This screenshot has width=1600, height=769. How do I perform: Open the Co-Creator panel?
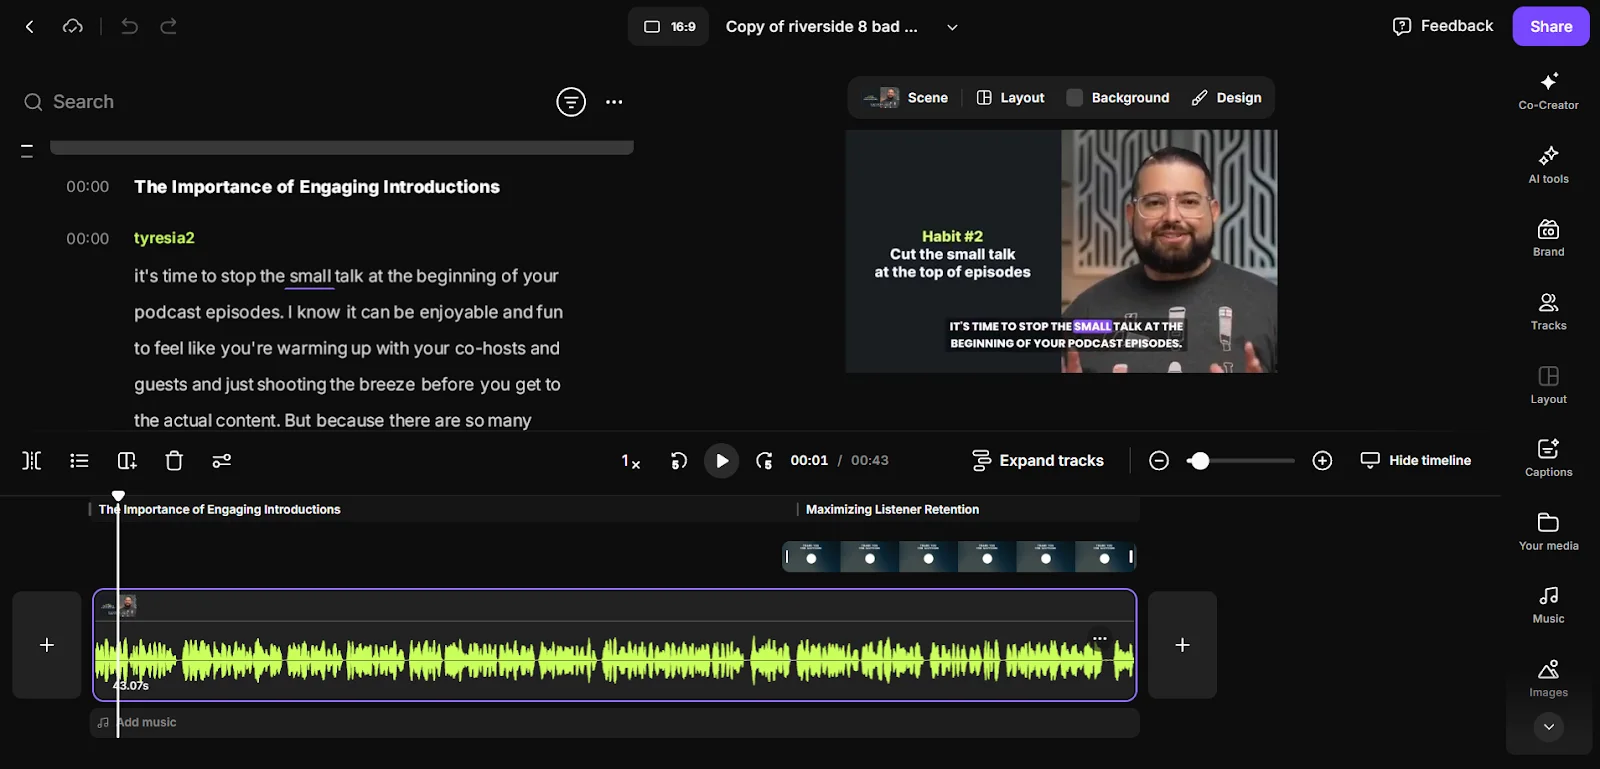pos(1548,90)
